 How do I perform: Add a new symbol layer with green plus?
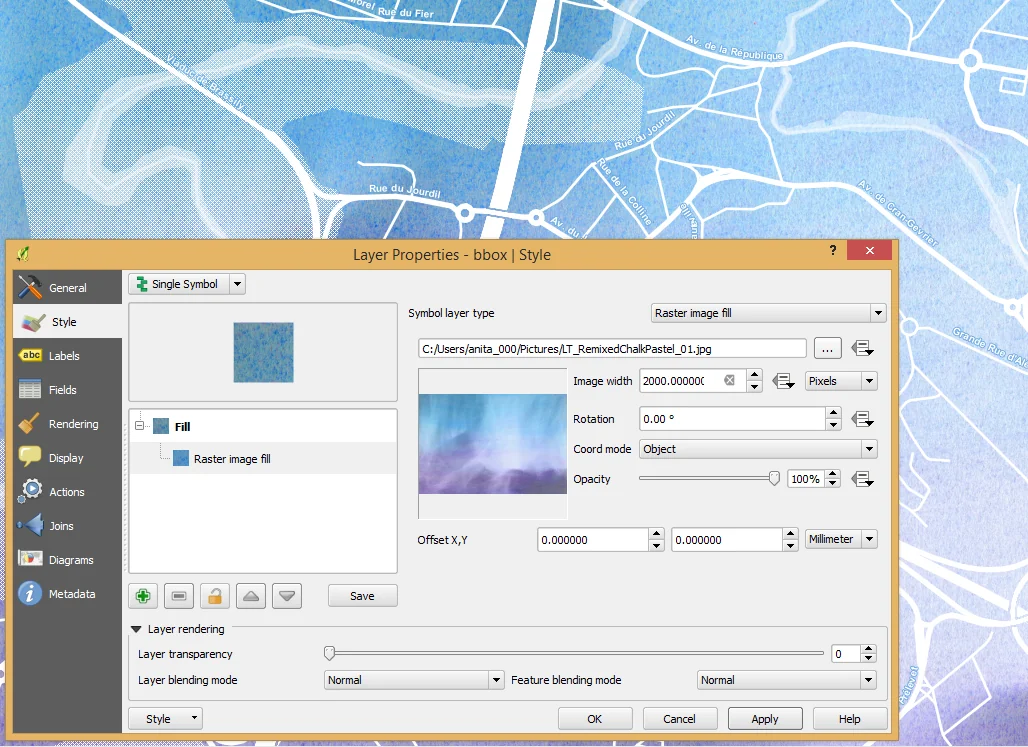click(143, 596)
